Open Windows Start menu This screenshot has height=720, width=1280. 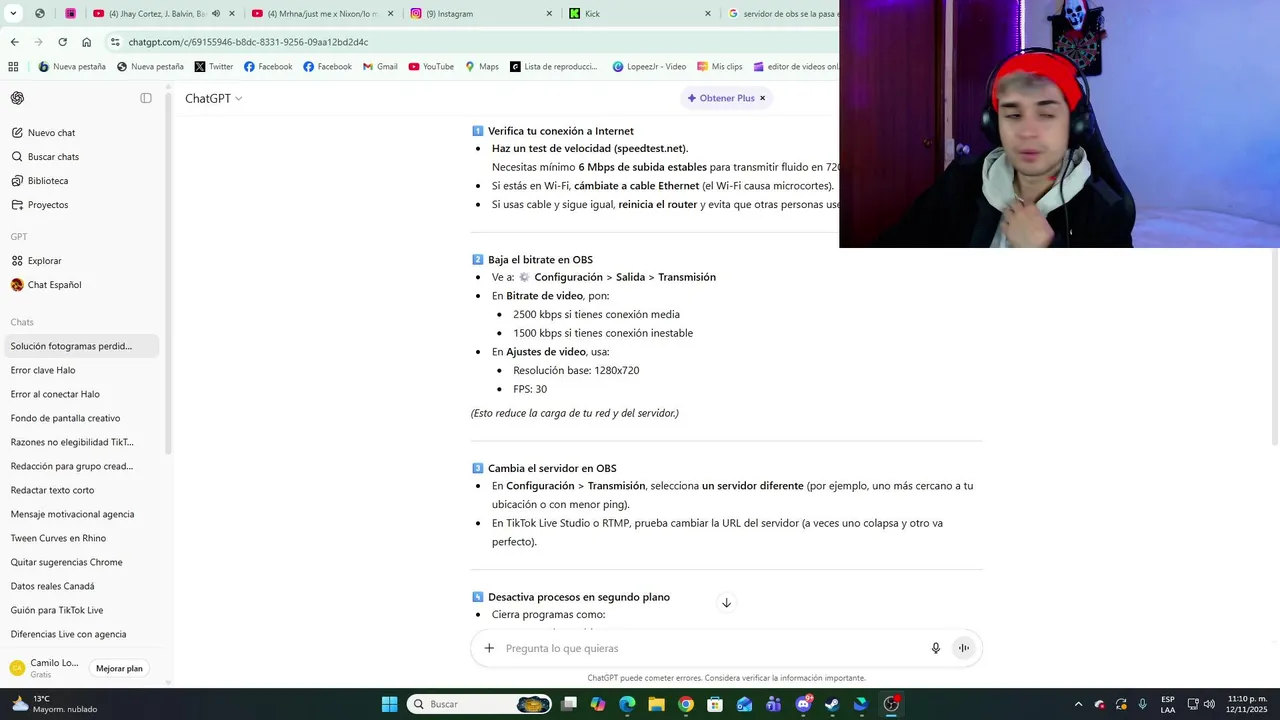(389, 704)
